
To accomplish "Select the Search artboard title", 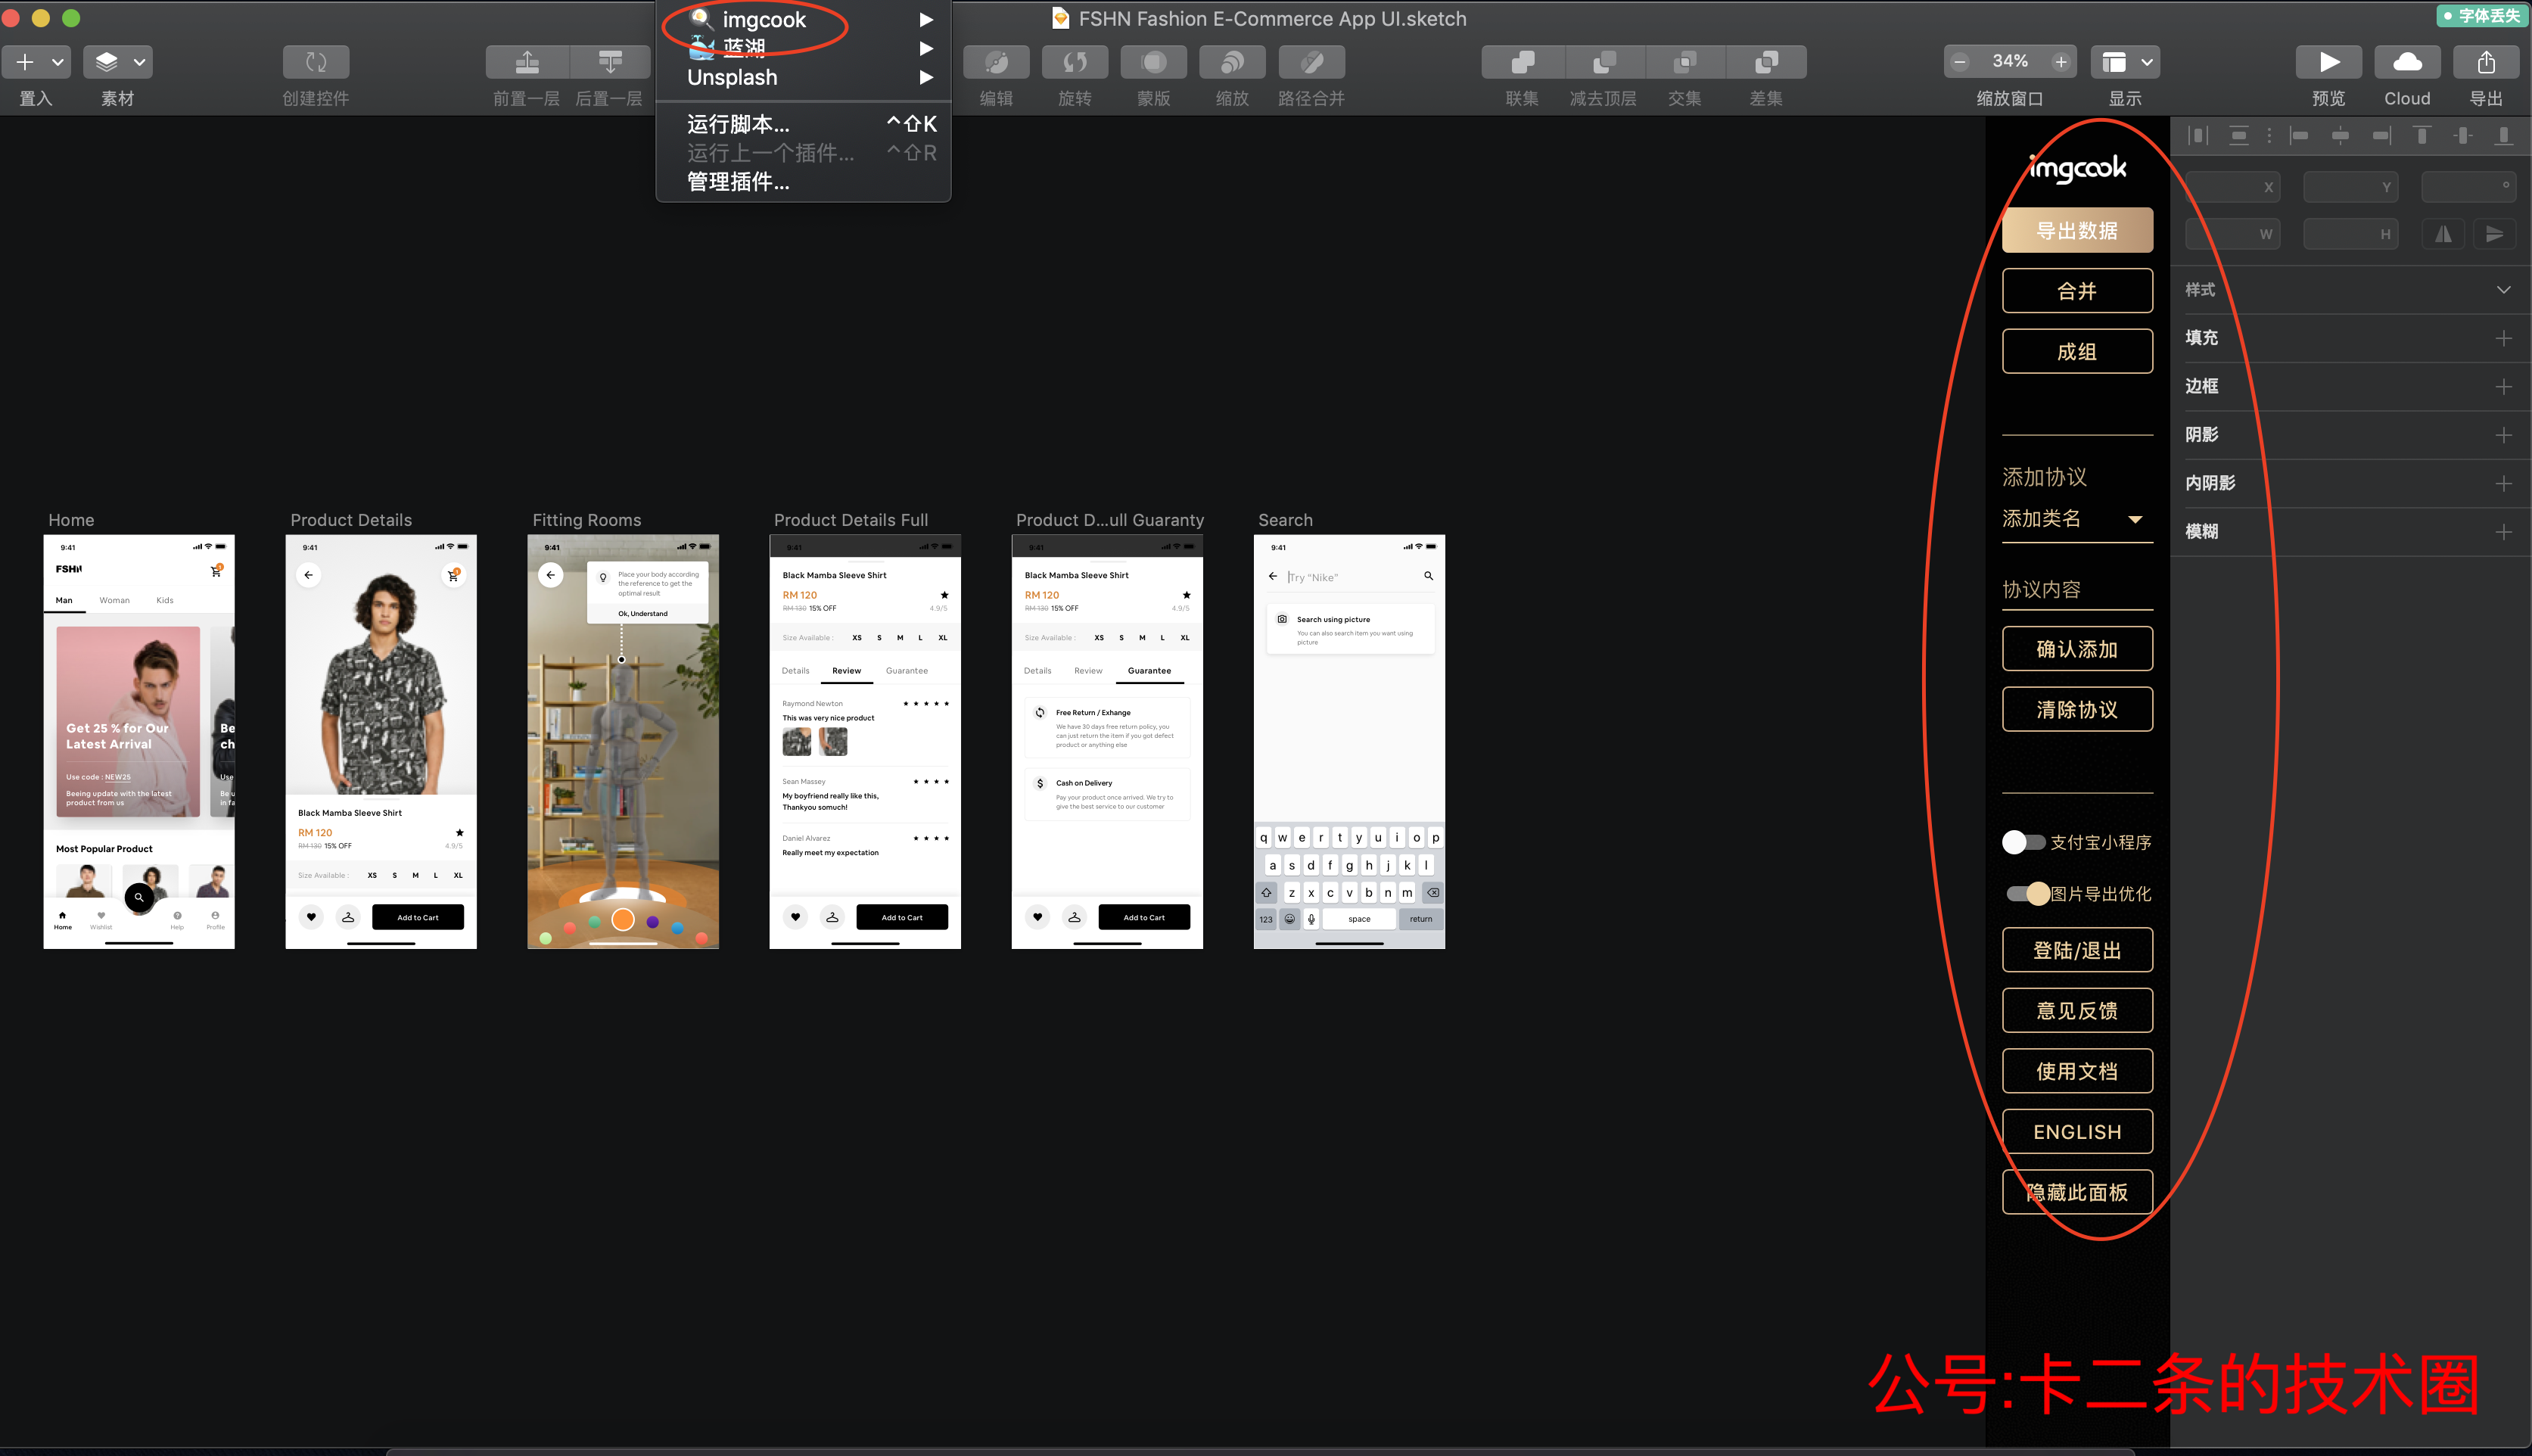I will click(1285, 520).
